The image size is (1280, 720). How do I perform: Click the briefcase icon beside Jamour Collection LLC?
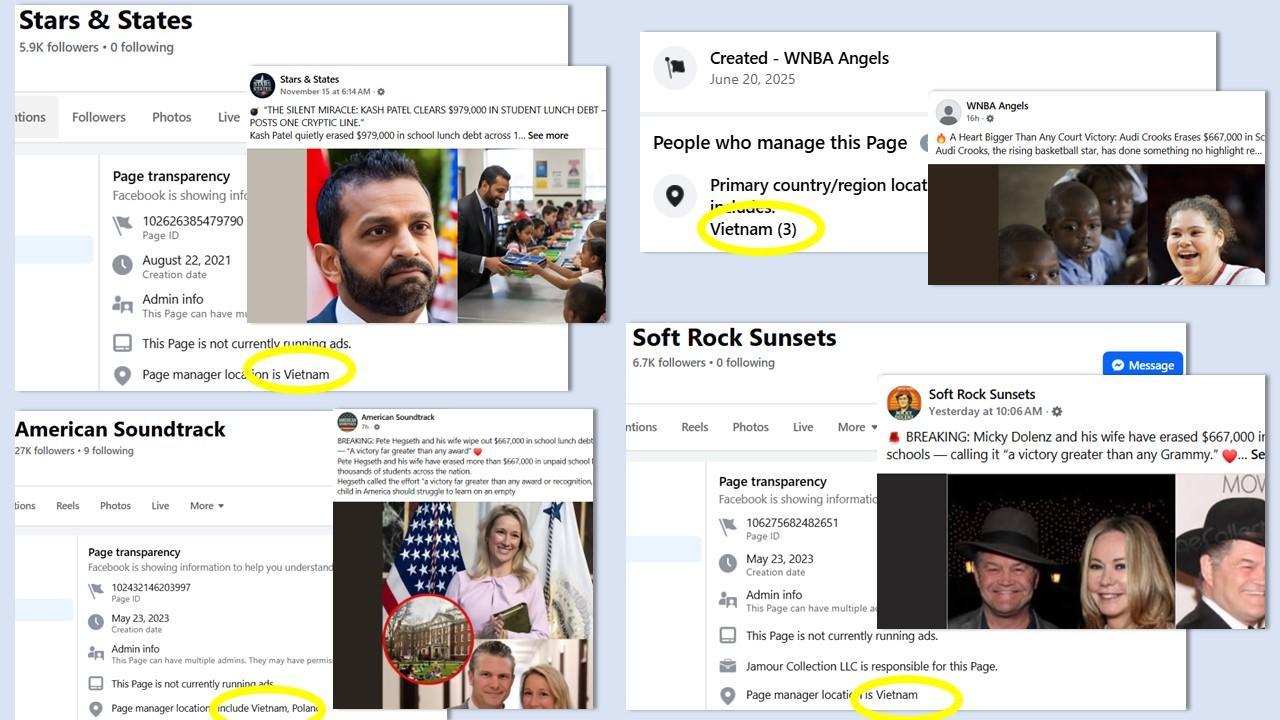[x=728, y=666]
